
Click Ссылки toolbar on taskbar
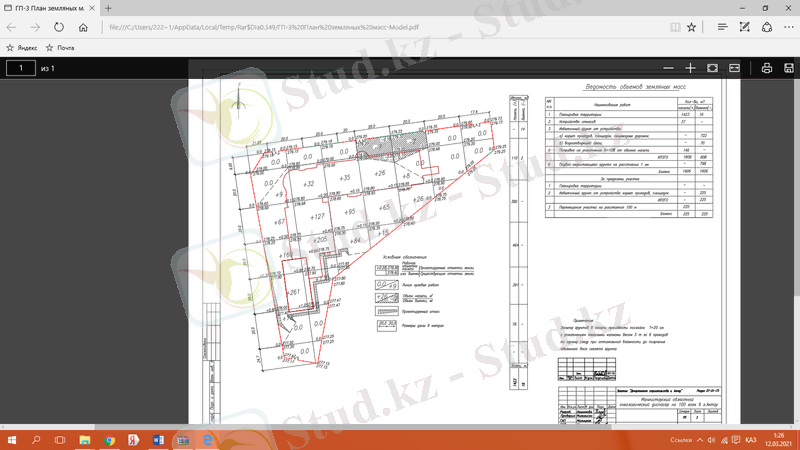coord(681,440)
